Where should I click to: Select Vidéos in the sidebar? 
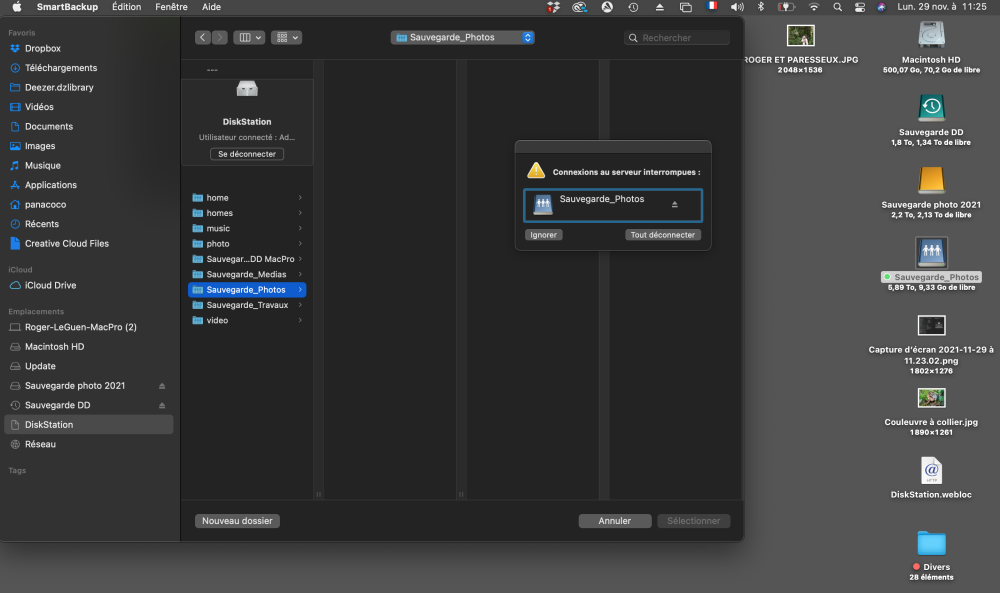pyautogui.click(x=89, y=107)
